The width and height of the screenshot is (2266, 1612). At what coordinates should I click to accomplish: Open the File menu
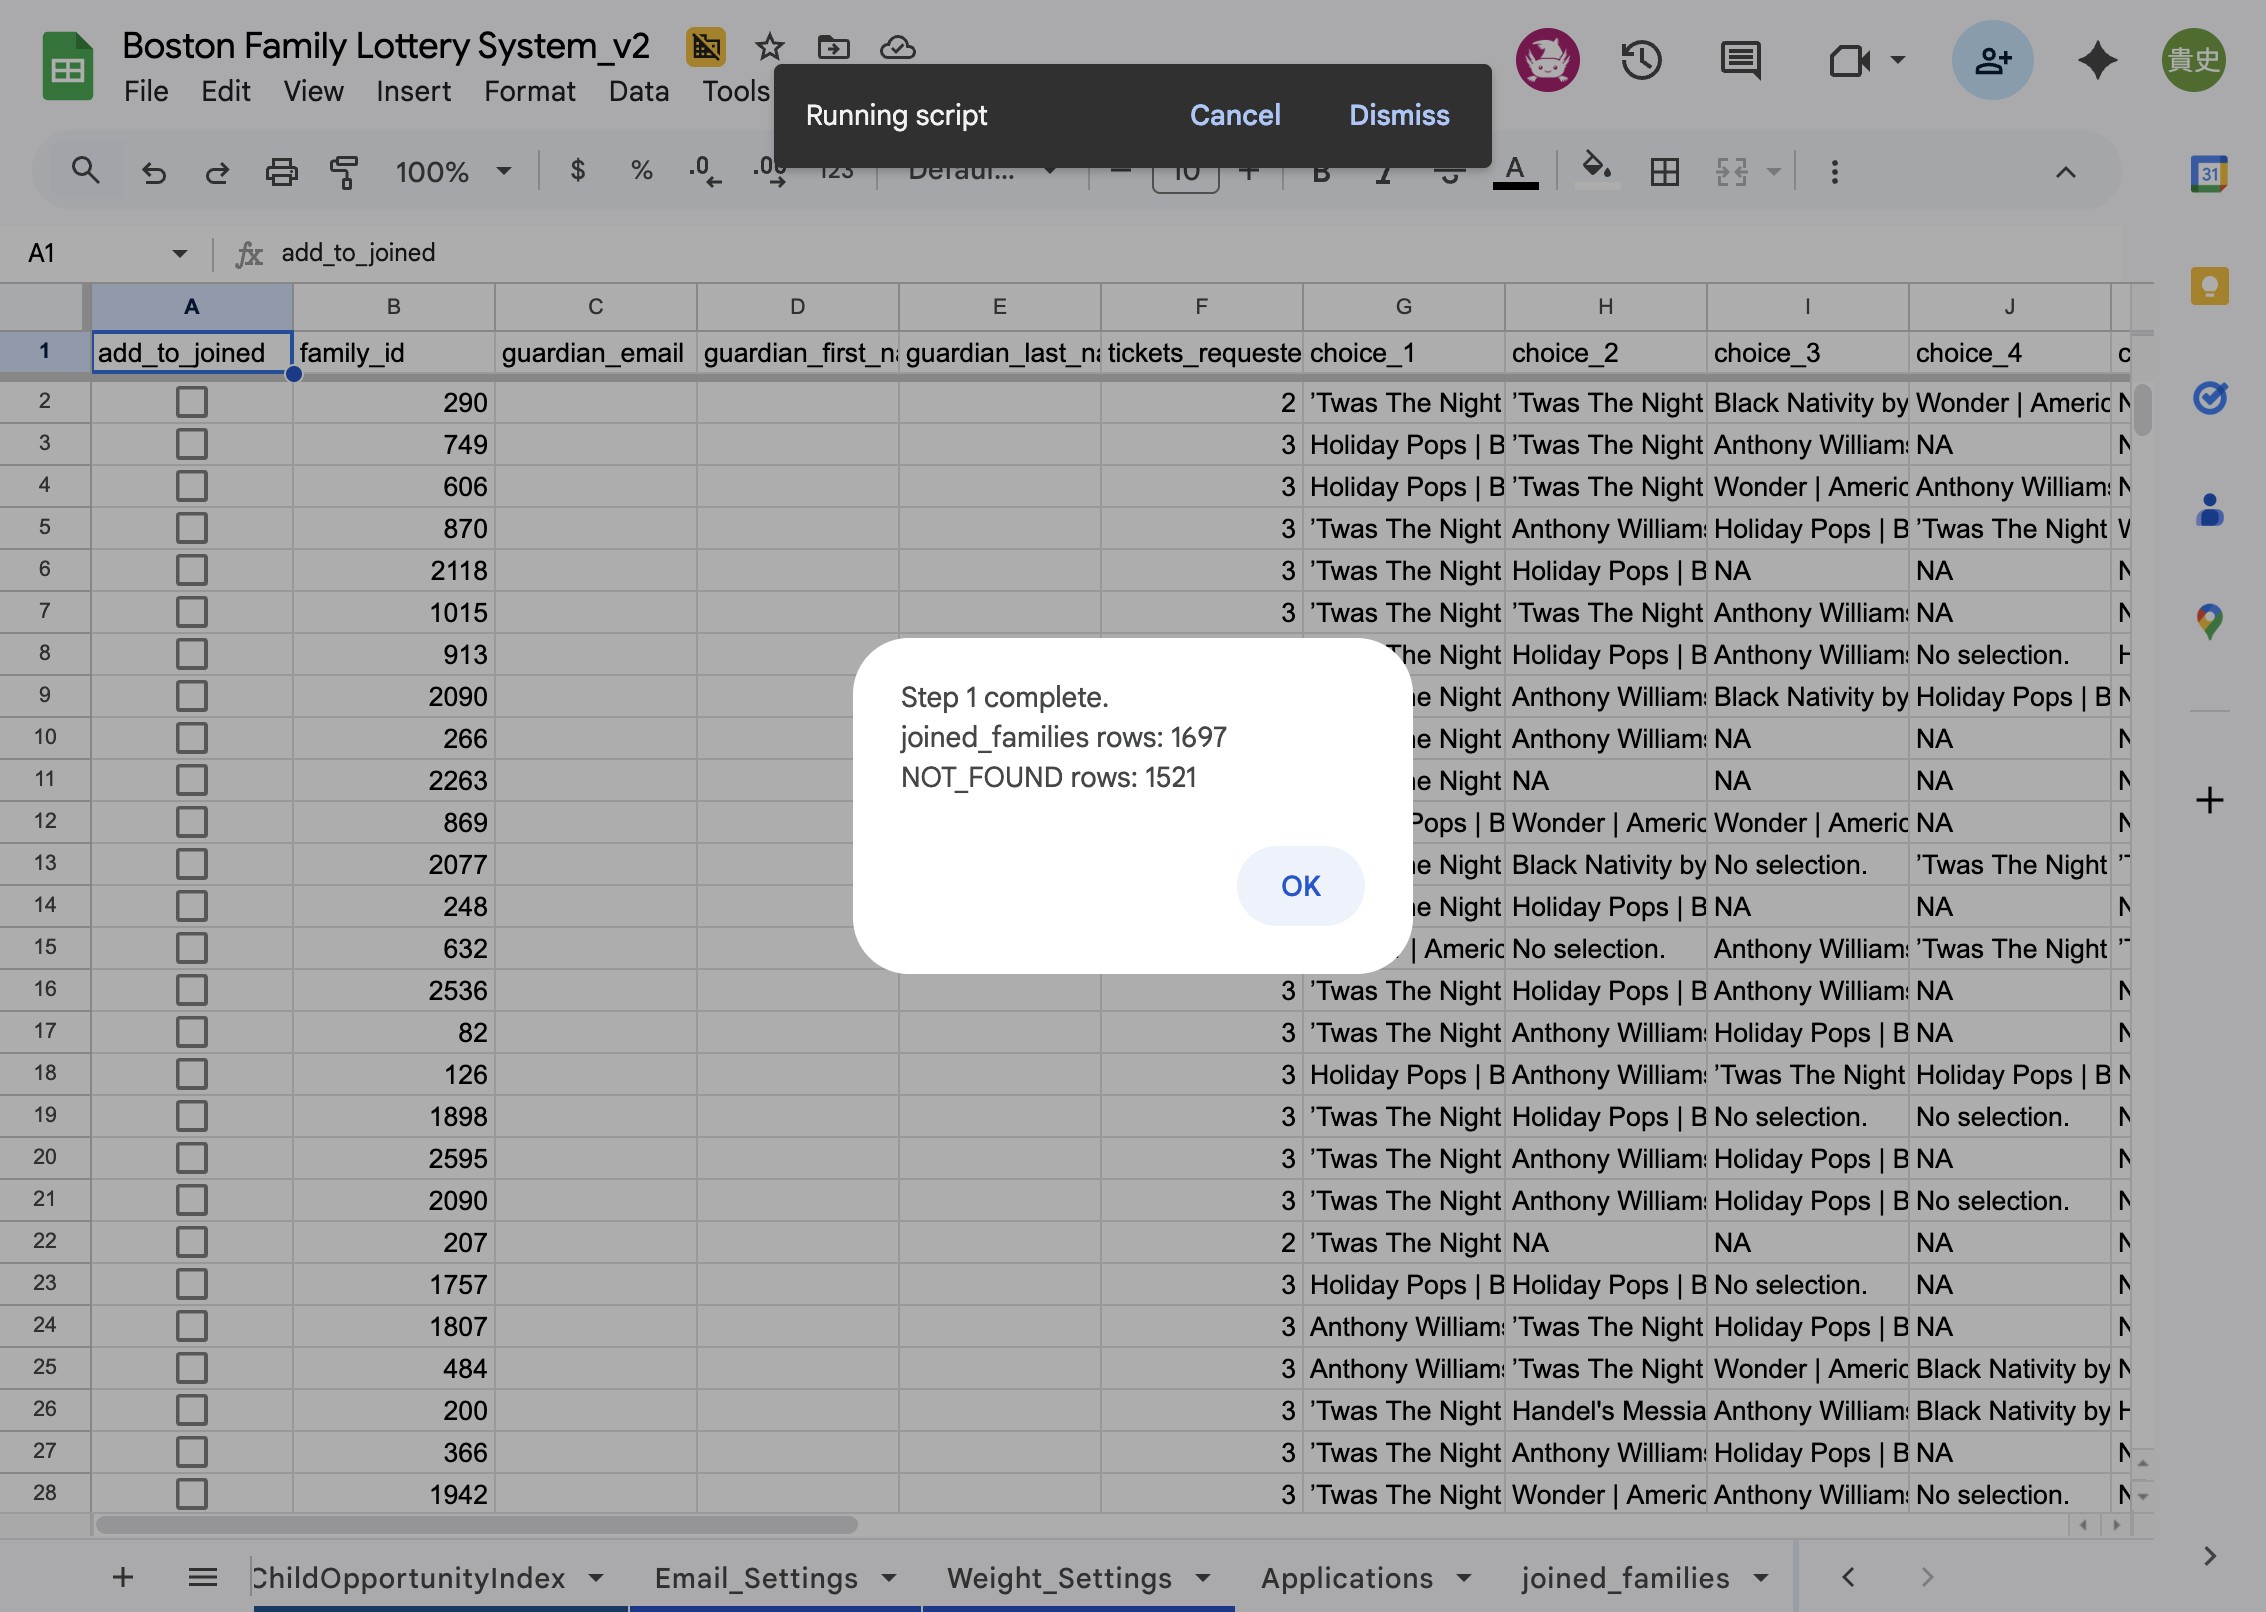click(x=146, y=91)
